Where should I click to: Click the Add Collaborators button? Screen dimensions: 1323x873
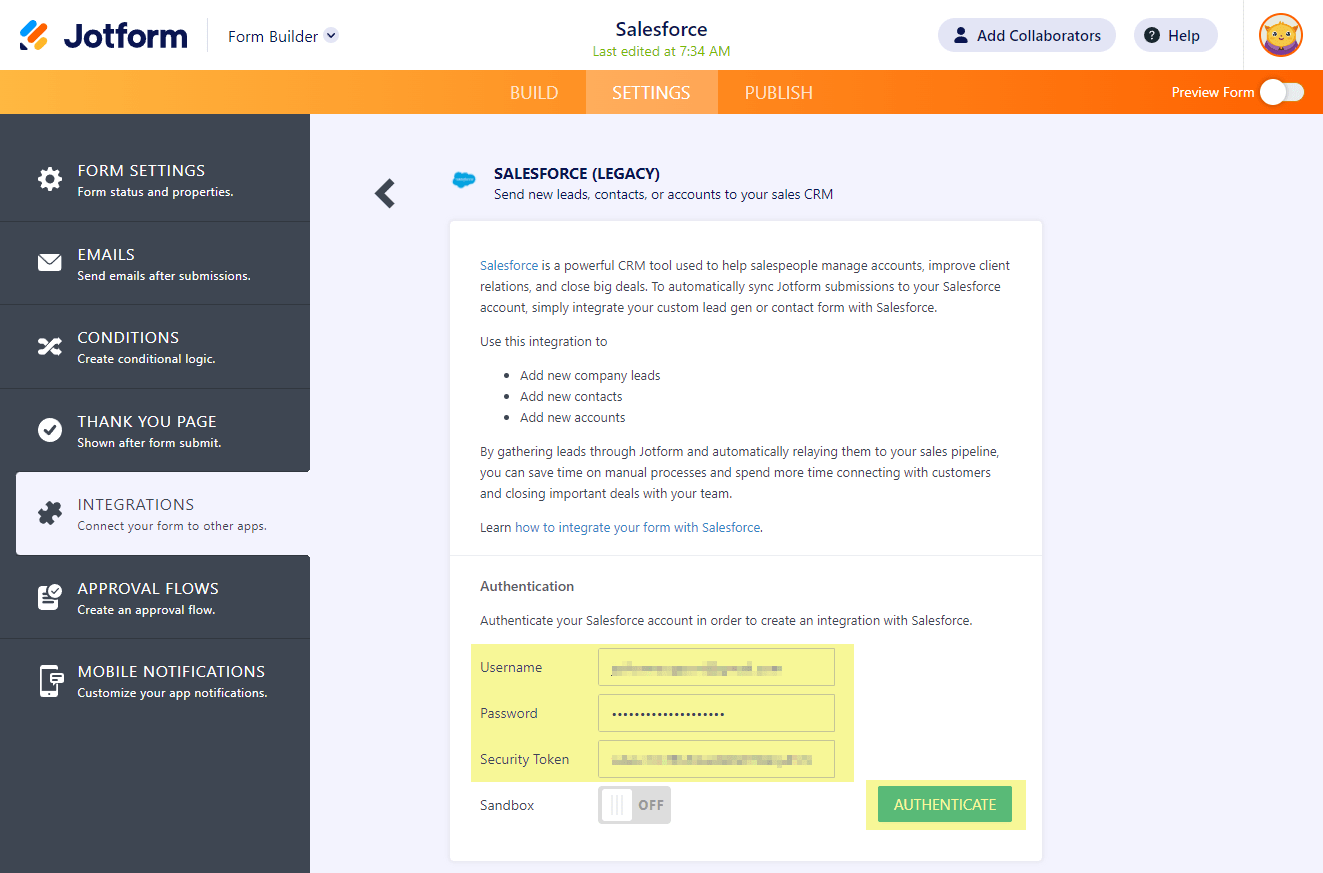coord(1027,35)
